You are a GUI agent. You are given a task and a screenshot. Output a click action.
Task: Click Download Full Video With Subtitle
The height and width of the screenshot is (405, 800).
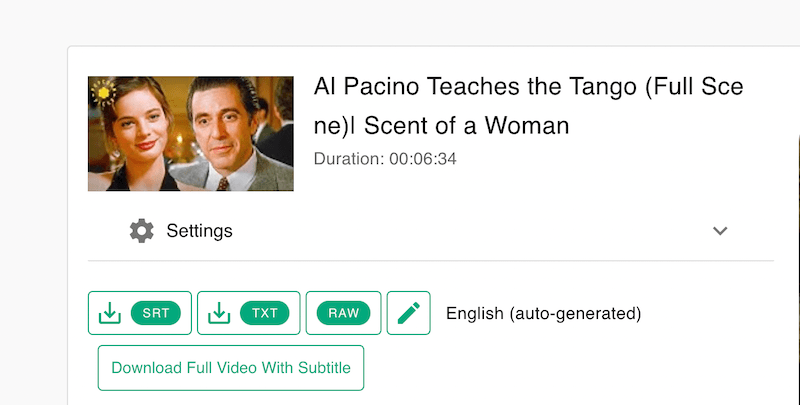click(x=231, y=368)
